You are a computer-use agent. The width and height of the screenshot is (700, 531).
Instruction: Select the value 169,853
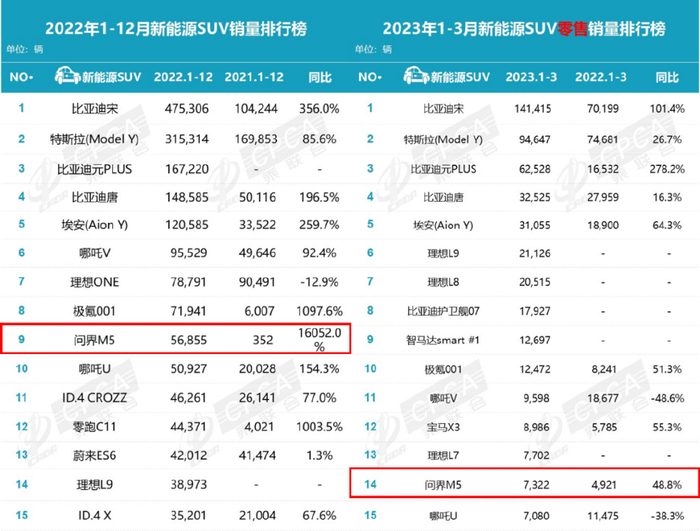(256, 139)
